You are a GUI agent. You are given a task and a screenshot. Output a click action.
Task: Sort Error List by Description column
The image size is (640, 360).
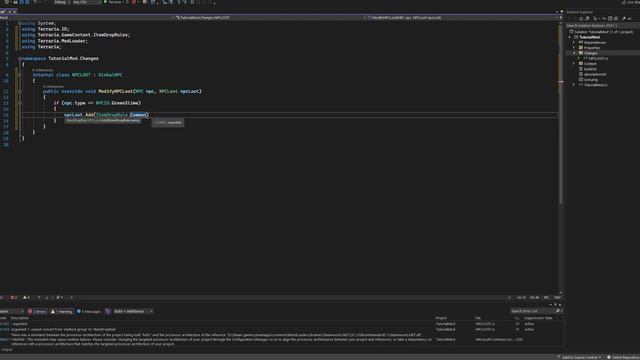click(x=20, y=318)
